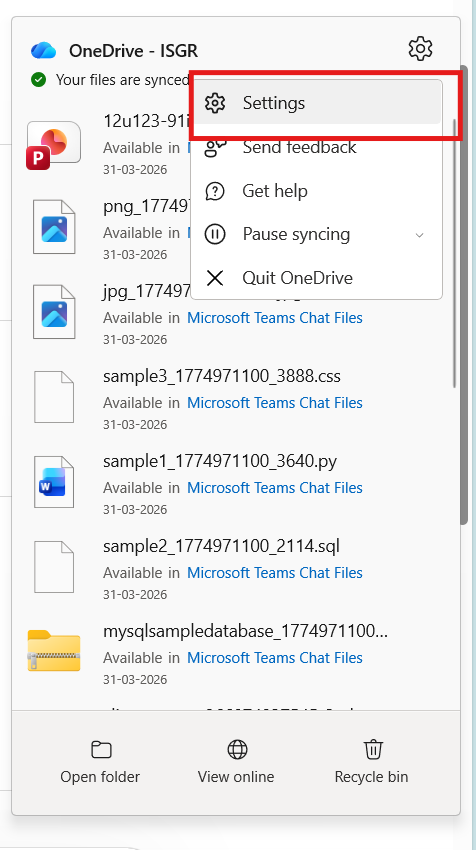Choose Quit OneDrive from menu
The image size is (476, 850).
pyautogui.click(x=318, y=278)
